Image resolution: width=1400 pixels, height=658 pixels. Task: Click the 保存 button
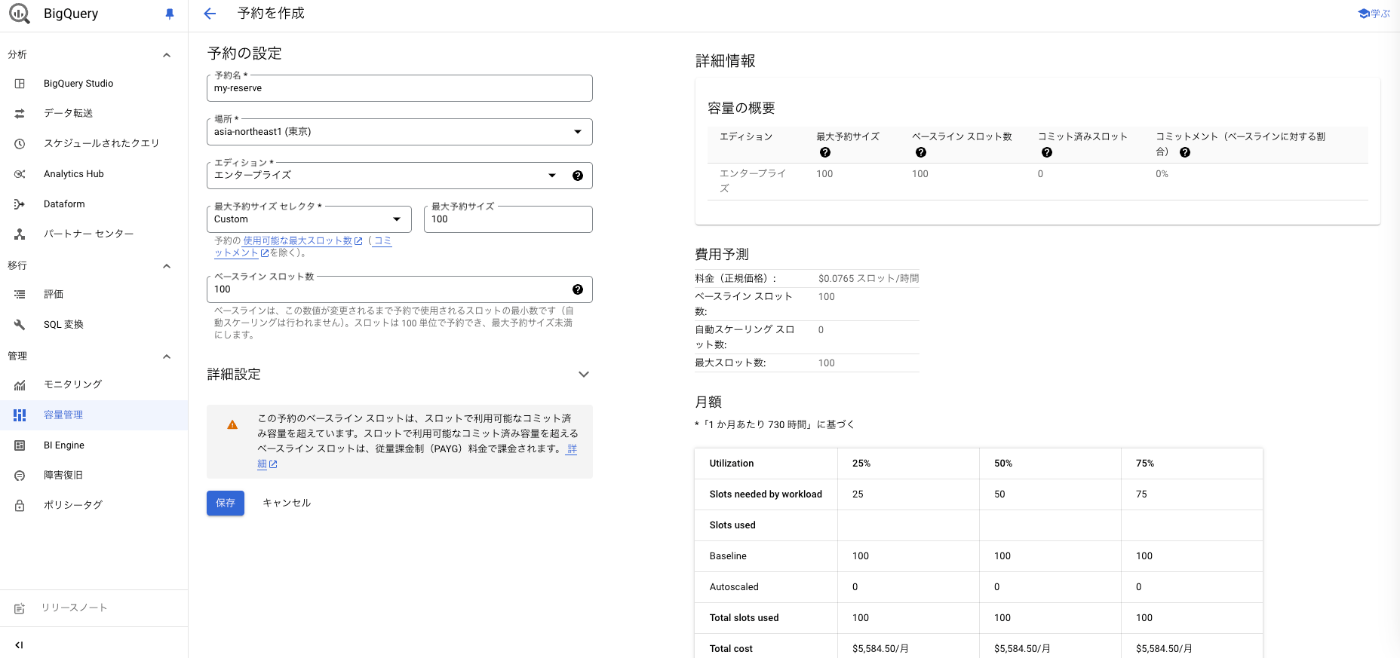point(225,503)
